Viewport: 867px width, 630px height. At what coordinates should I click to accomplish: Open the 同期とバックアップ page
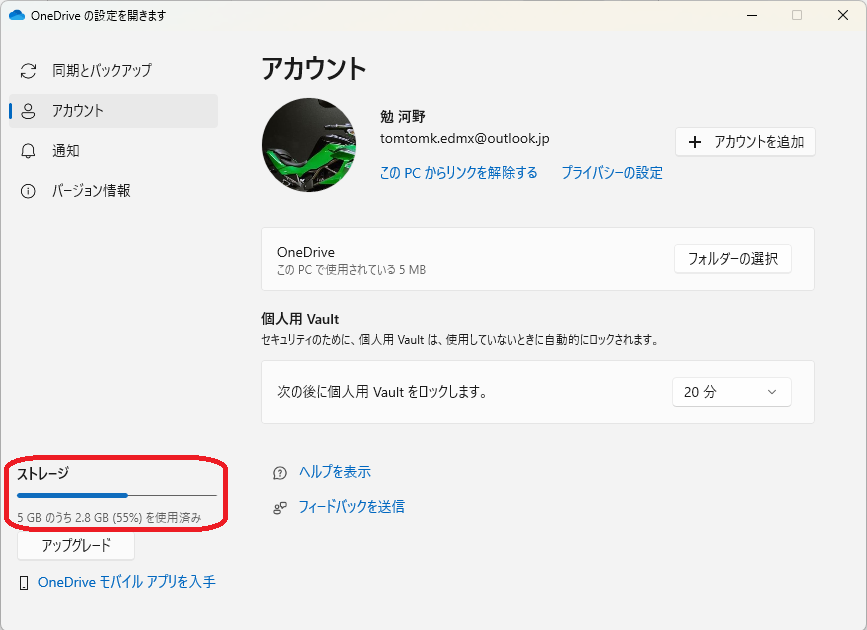point(113,71)
